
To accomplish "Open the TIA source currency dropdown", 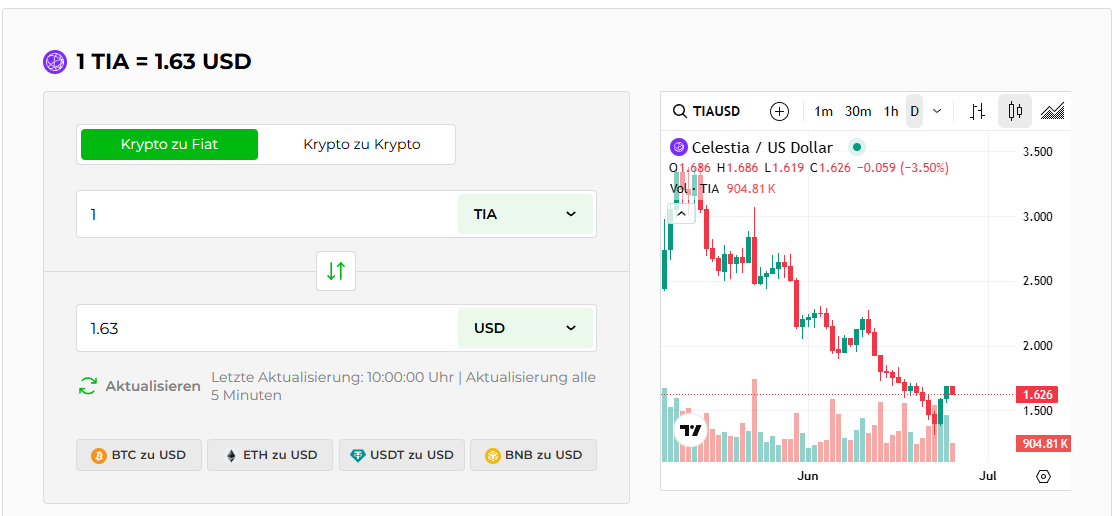I will 525,214.
